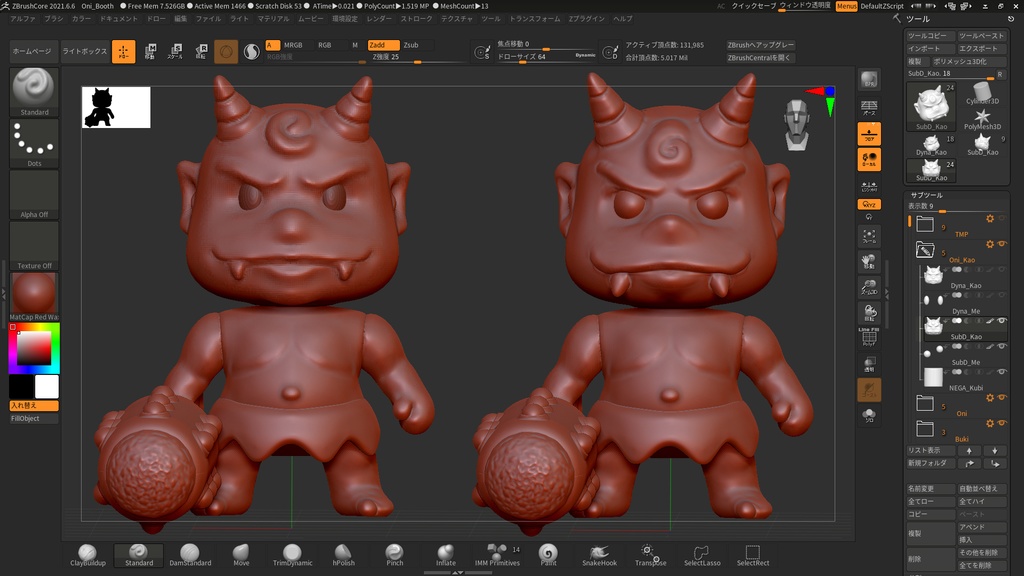Open the アルファ menu
The image size is (1024, 576).
tap(23, 19)
